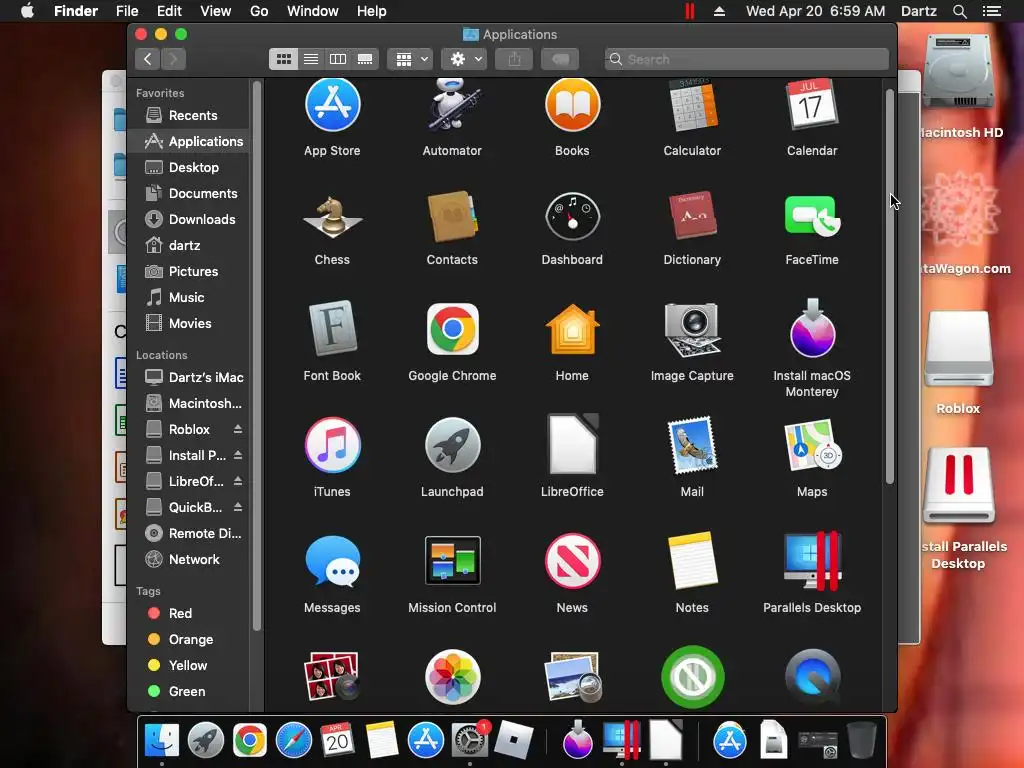
Task: Select Launchpad in the Applications window
Action: (453, 445)
